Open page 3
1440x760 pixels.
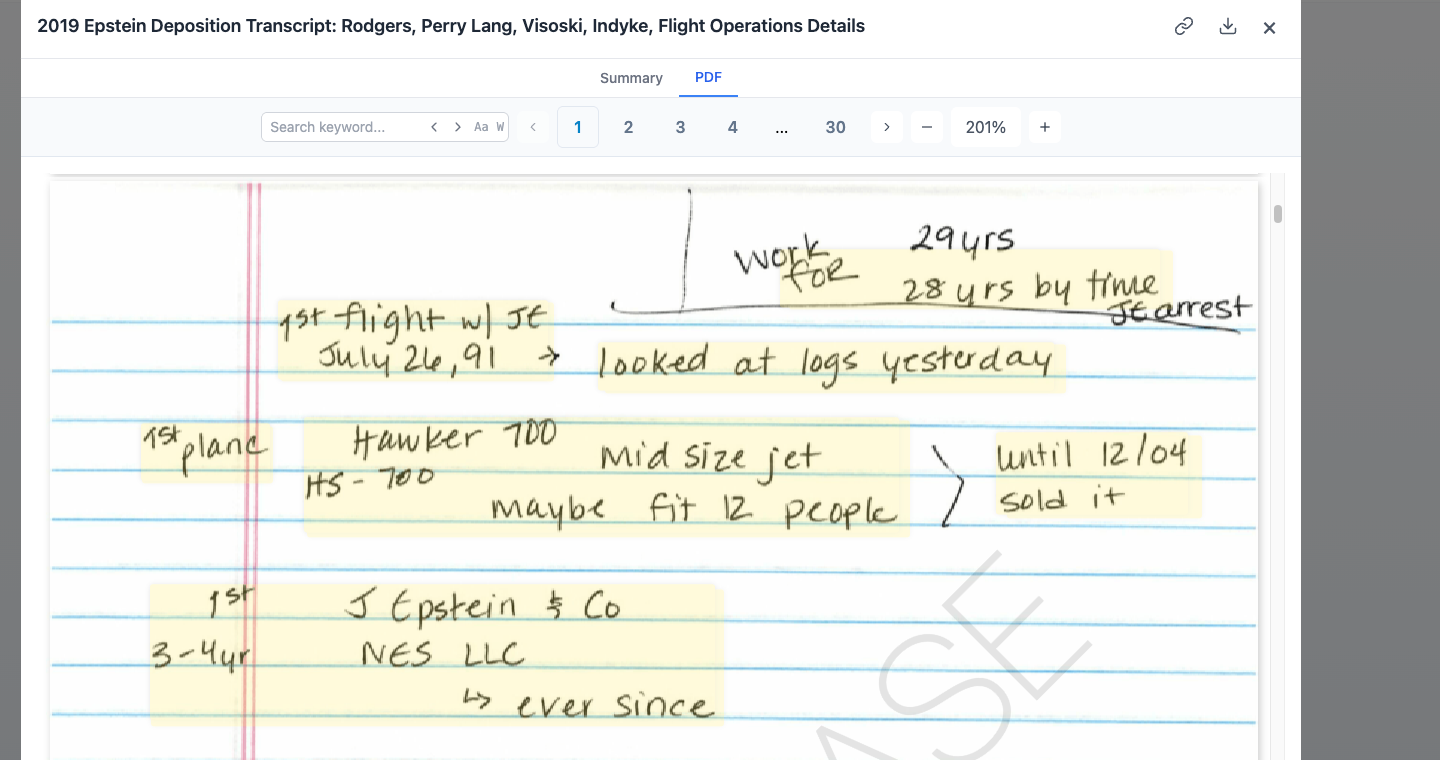pyautogui.click(x=680, y=127)
